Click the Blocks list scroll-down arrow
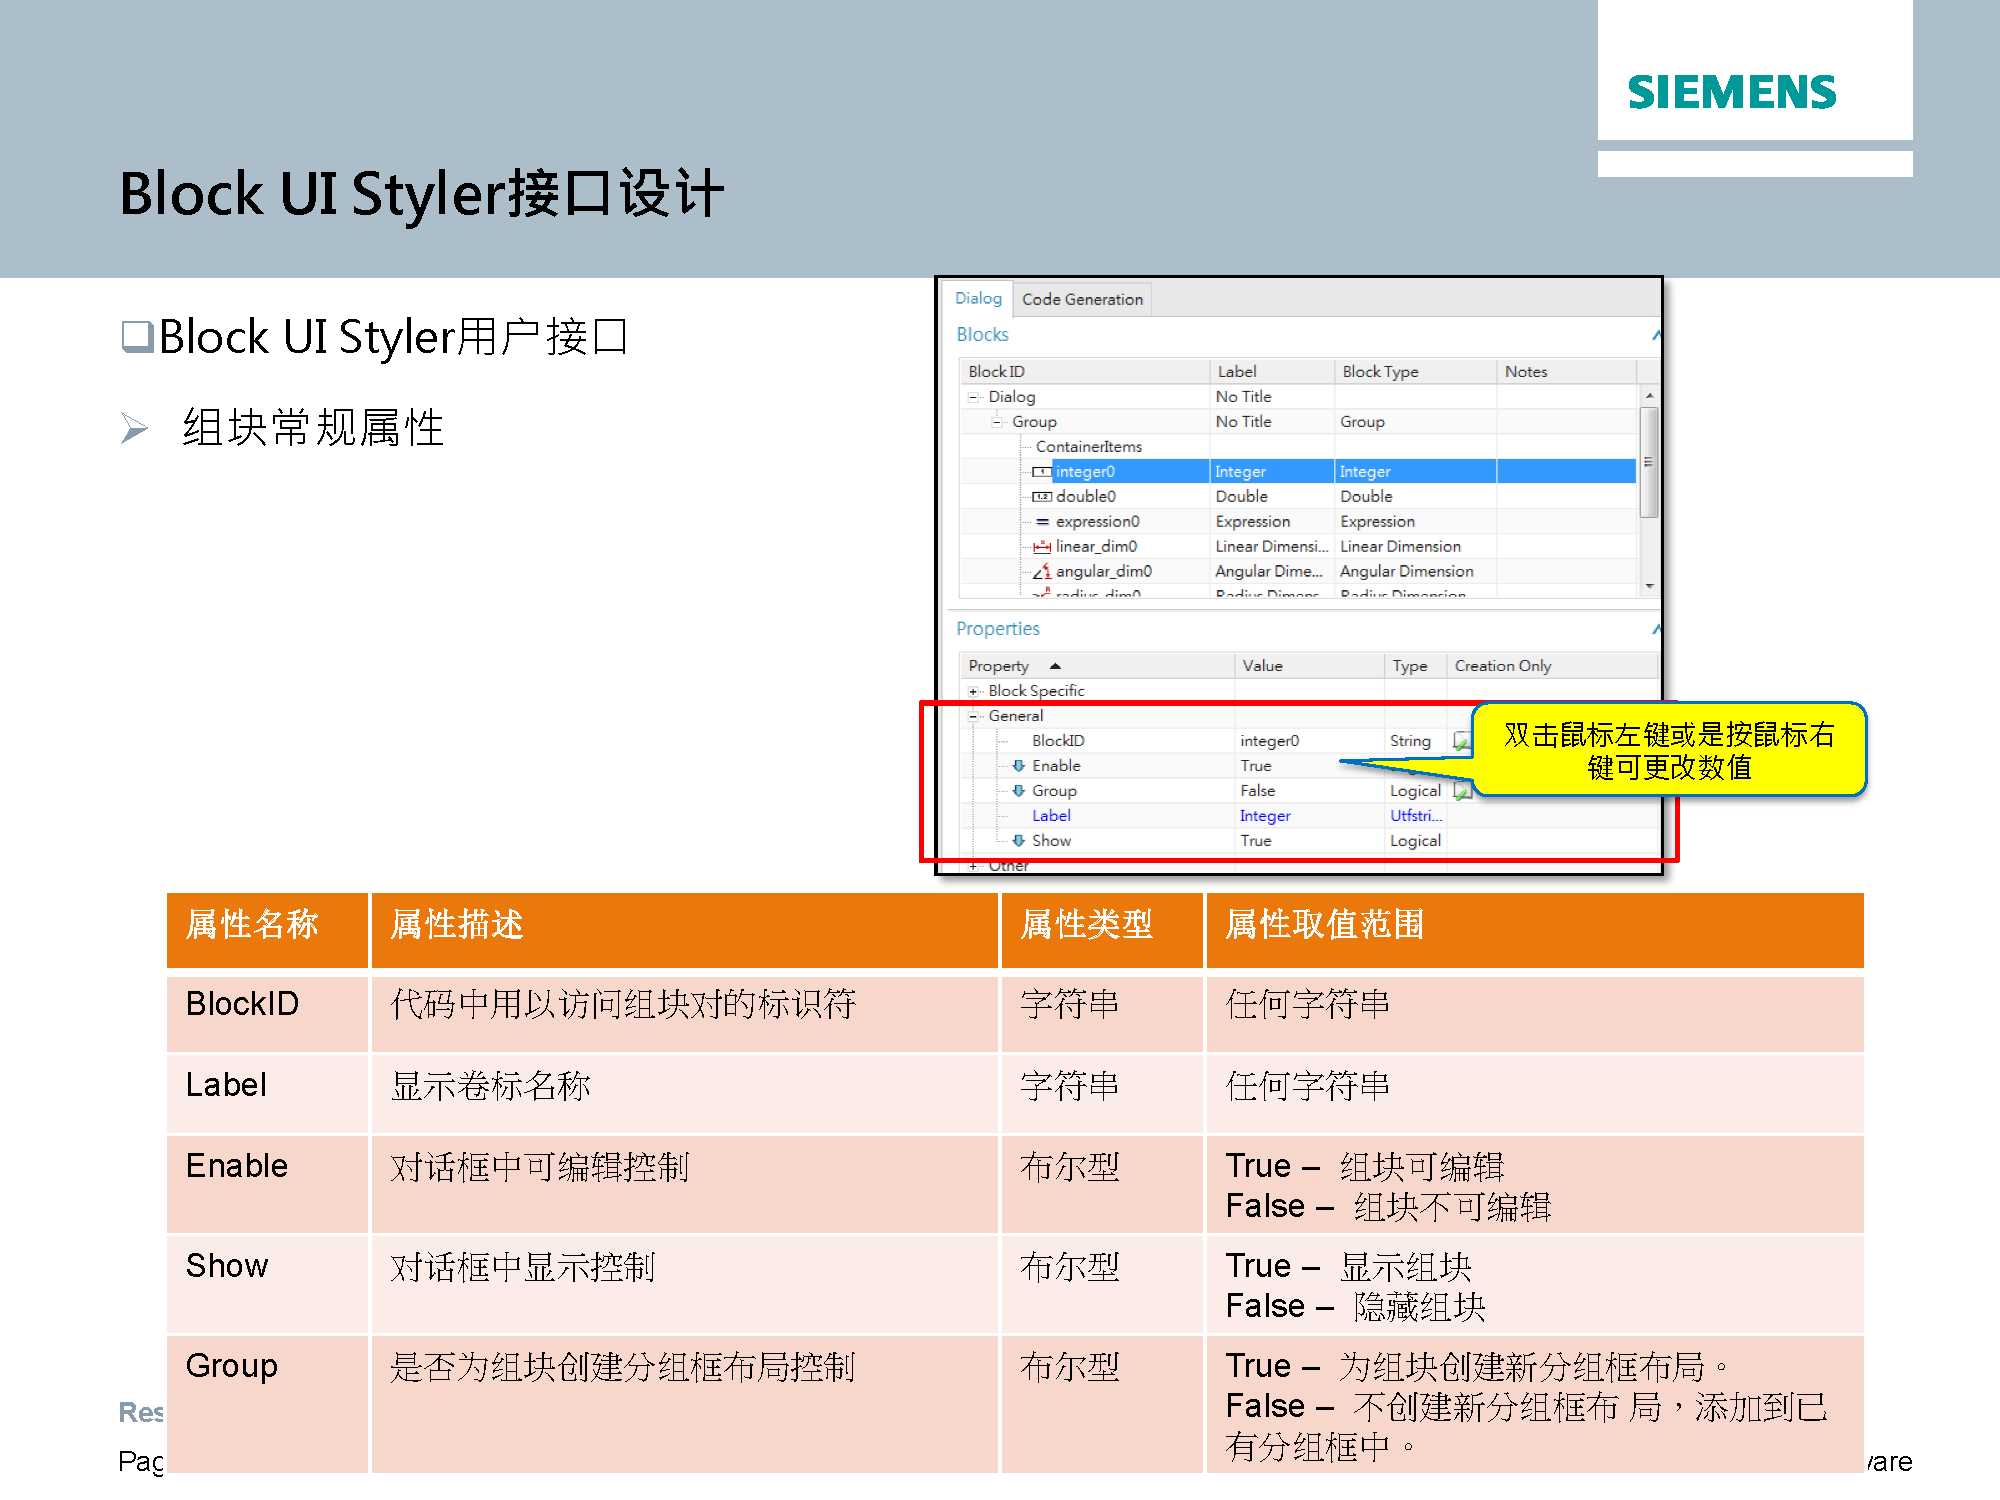The height and width of the screenshot is (1500, 2000). pyautogui.click(x=1650, y=586)
